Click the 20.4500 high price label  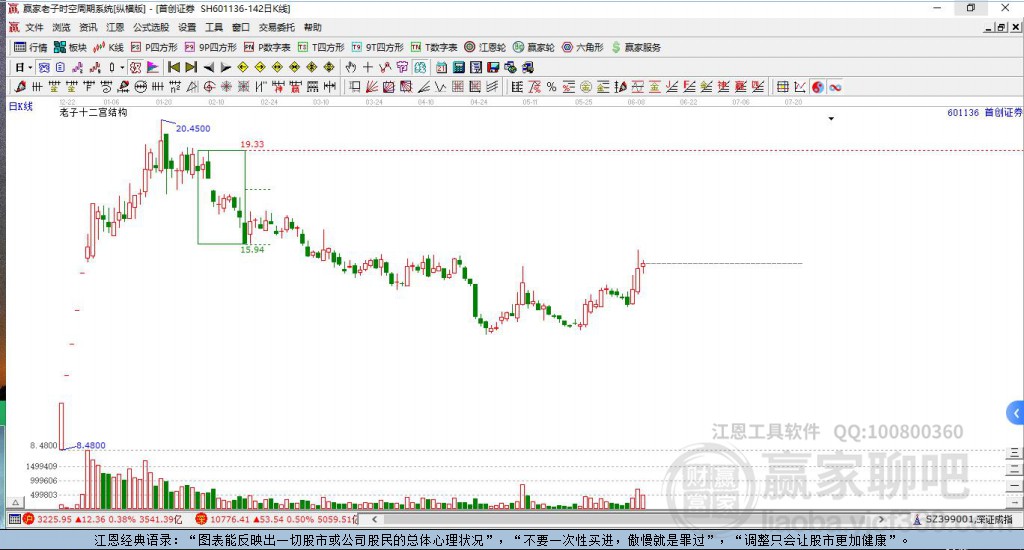193,129
